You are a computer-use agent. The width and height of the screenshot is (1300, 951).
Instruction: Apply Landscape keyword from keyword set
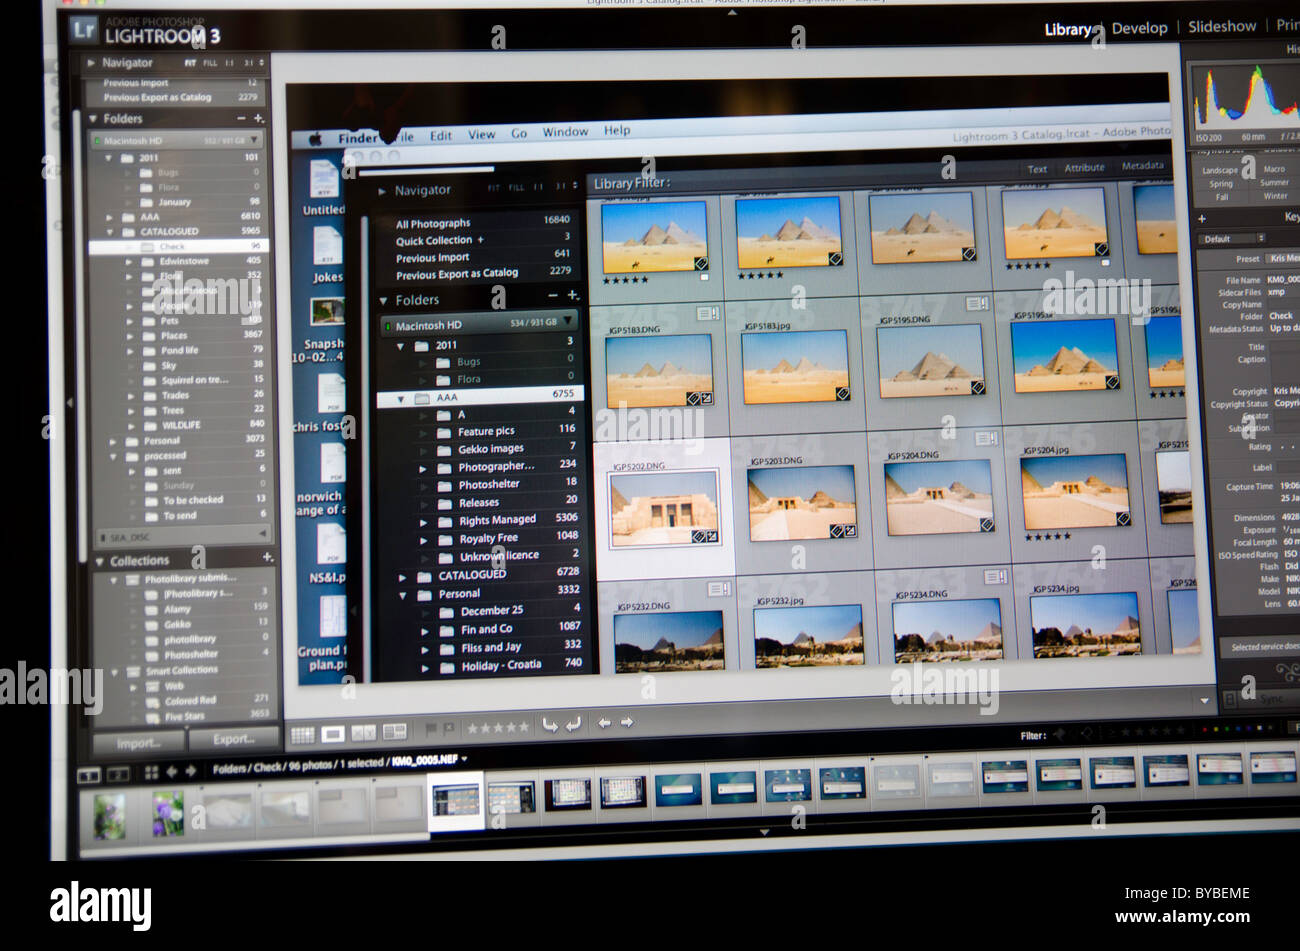[1219, 171]
